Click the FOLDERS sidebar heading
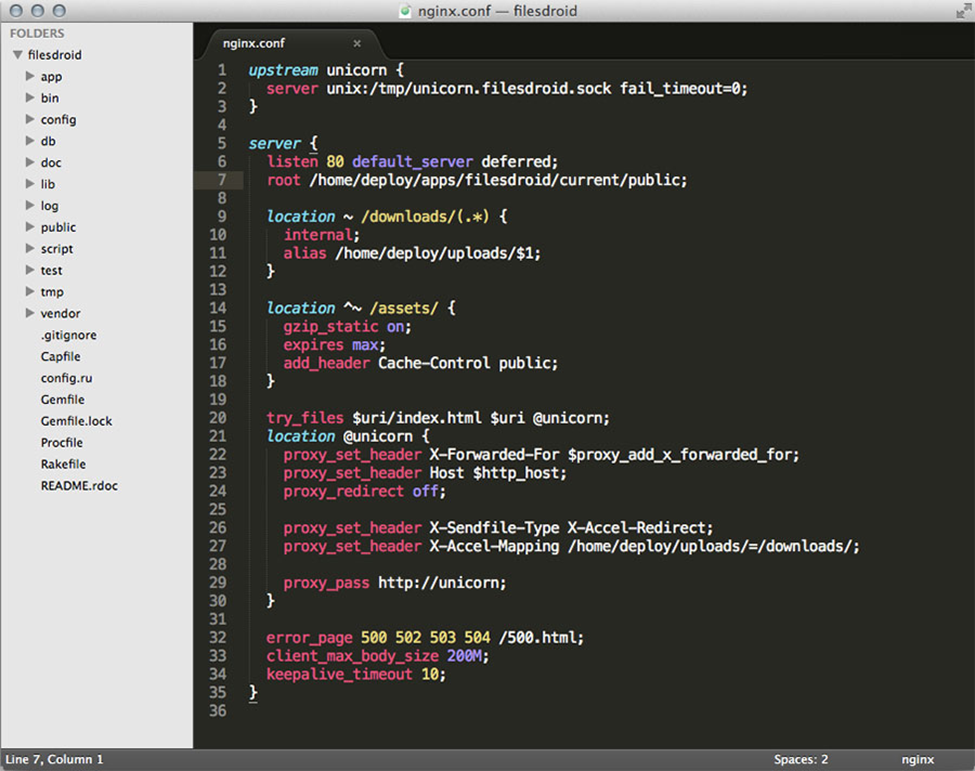The image size is (975, 771). click(37, 33)
